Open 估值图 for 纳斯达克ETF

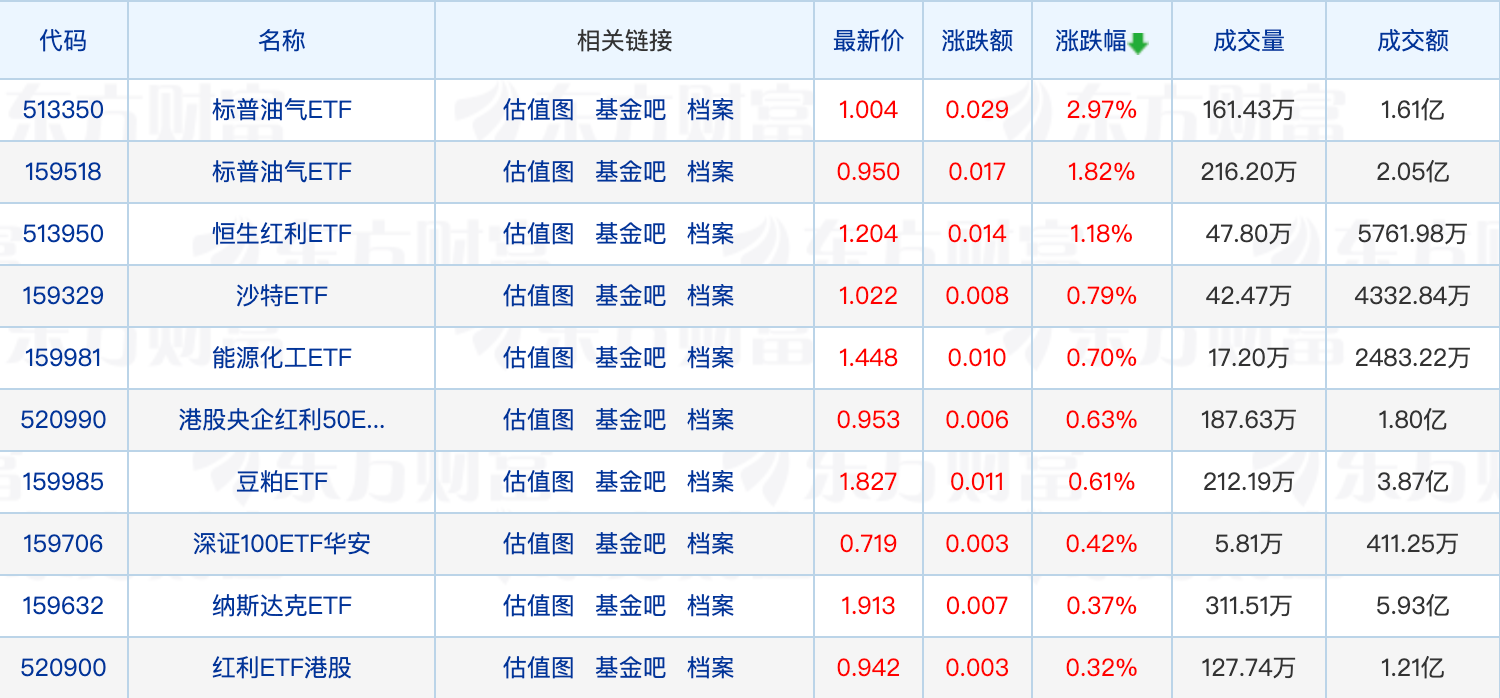coord(539,606)
